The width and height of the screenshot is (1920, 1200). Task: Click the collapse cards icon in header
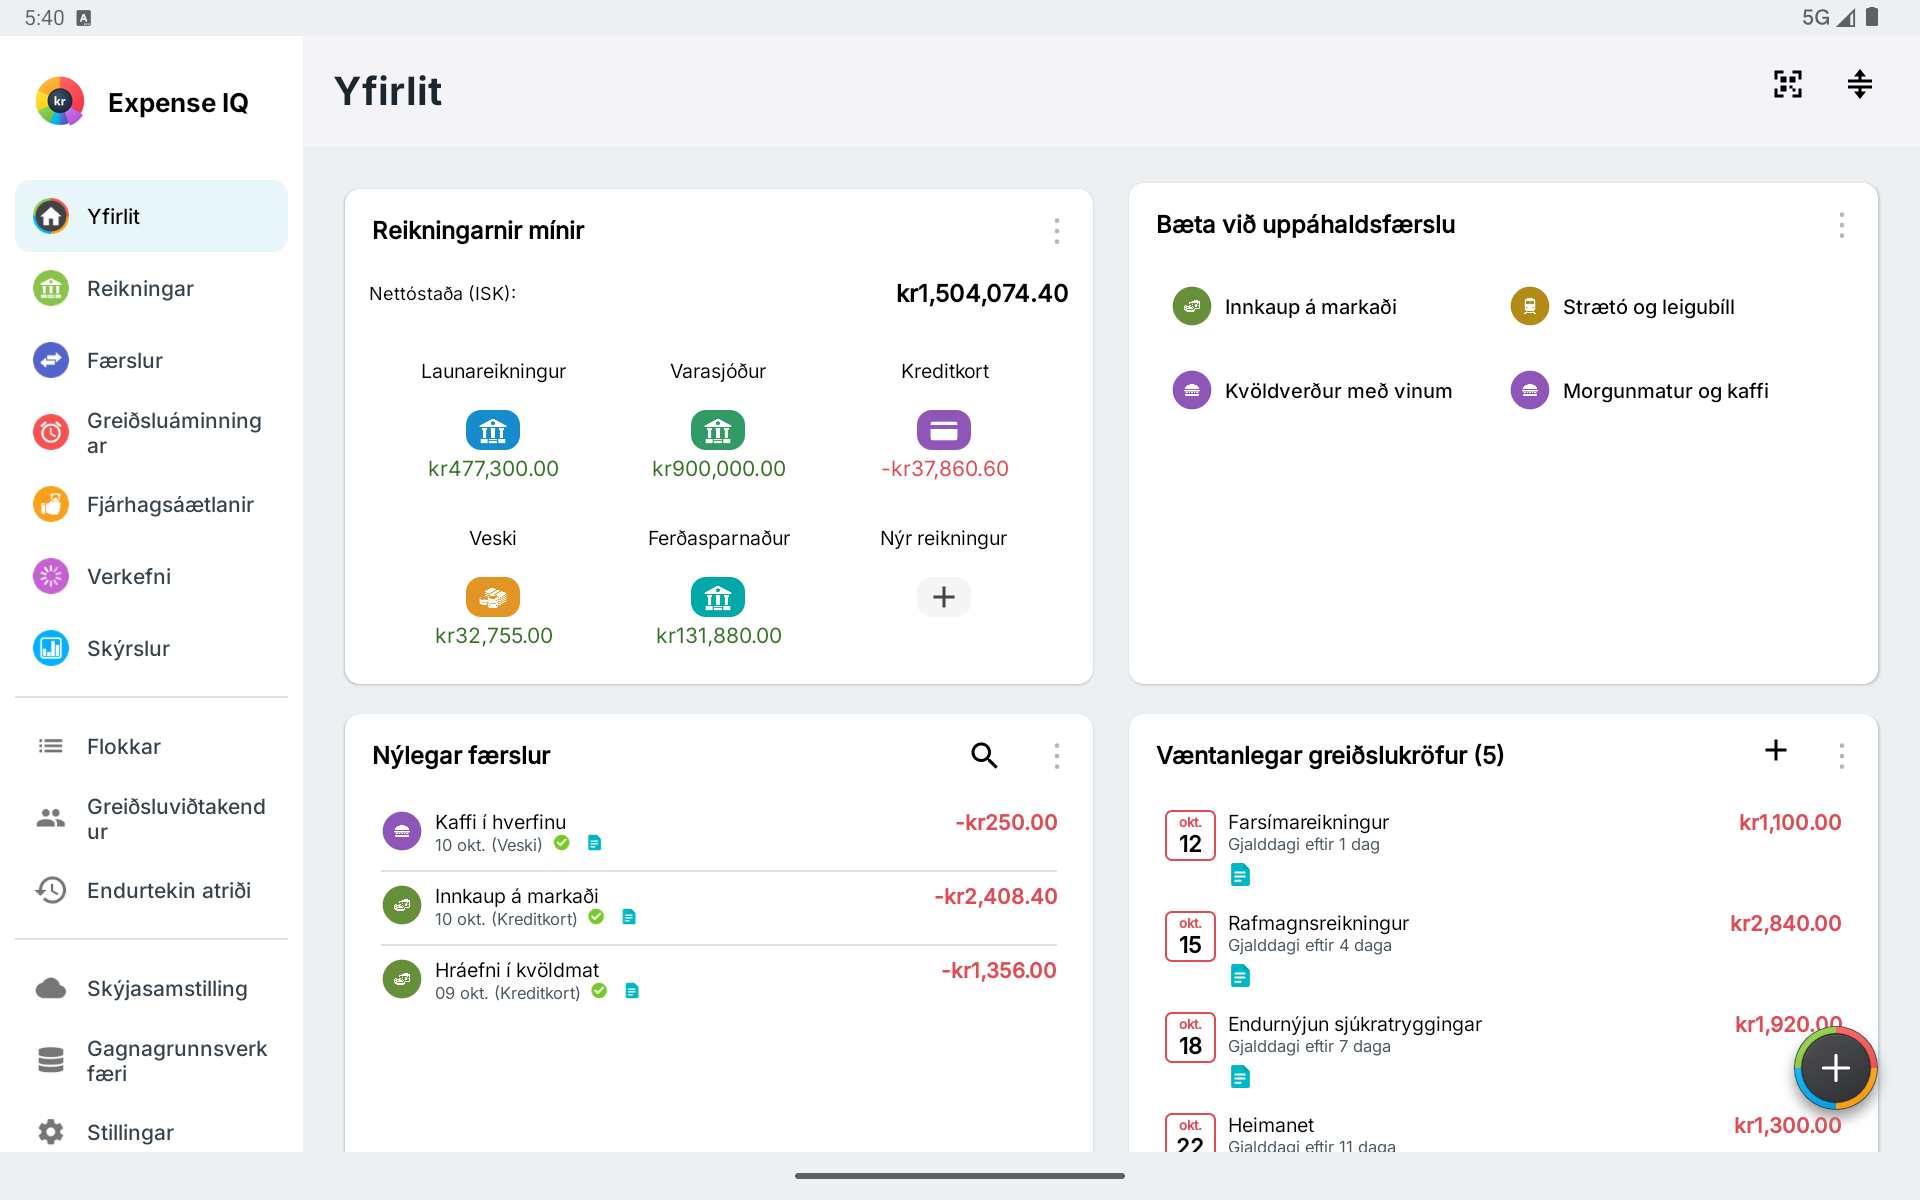[x=1859, y=84]
